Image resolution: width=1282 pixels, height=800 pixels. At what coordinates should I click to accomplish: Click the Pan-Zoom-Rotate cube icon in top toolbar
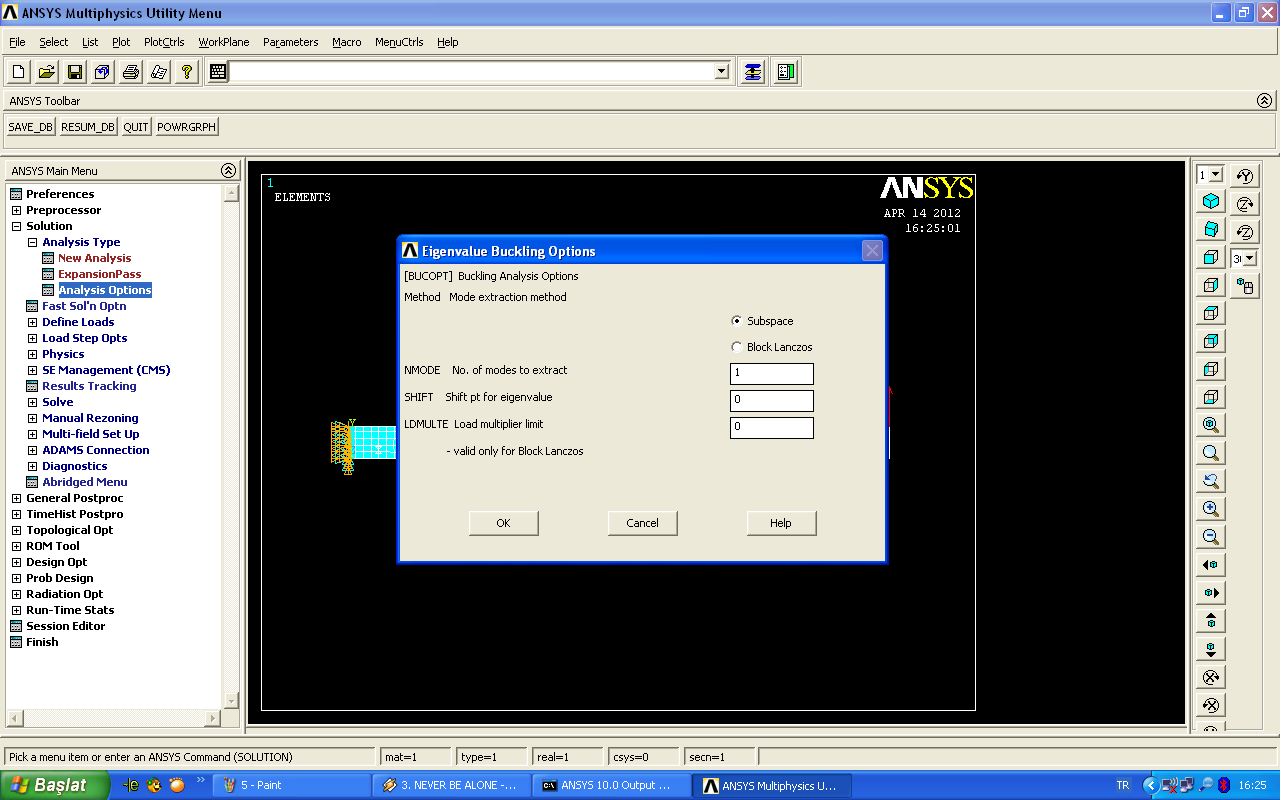[x=103, y=72]
